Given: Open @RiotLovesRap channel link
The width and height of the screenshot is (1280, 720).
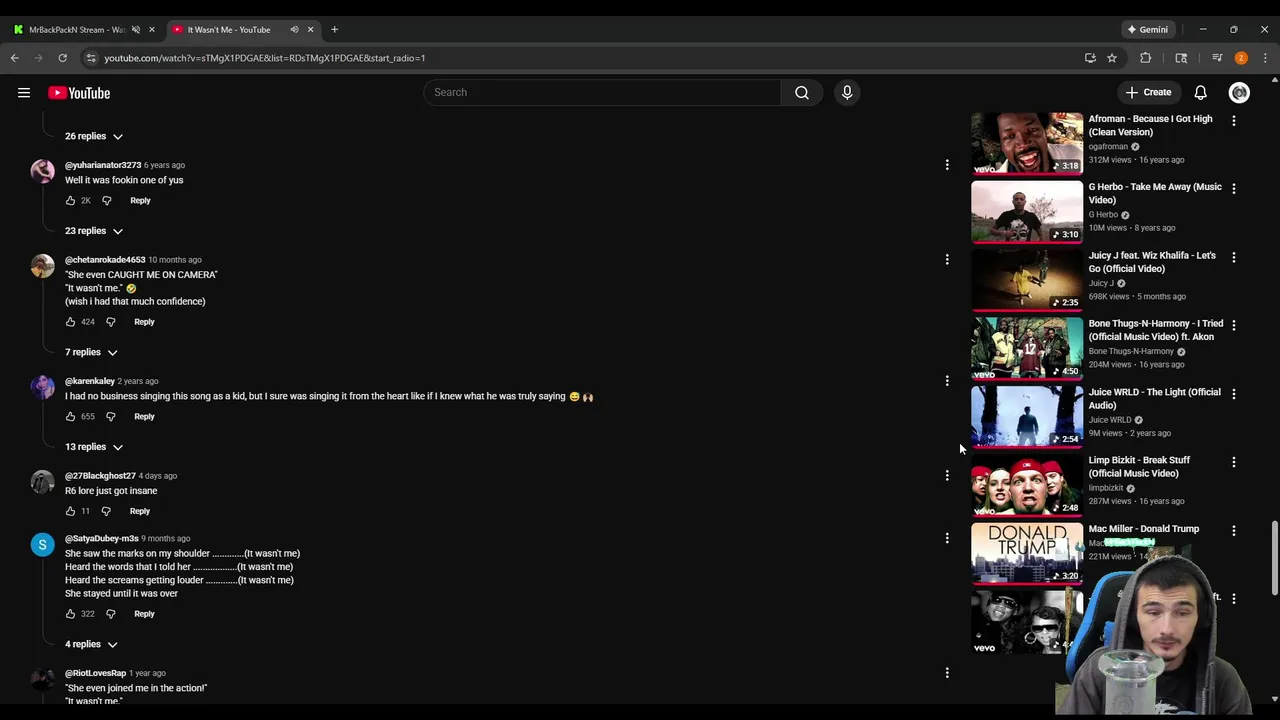Looking at the screenshot, I should click(x=95, y=673).
